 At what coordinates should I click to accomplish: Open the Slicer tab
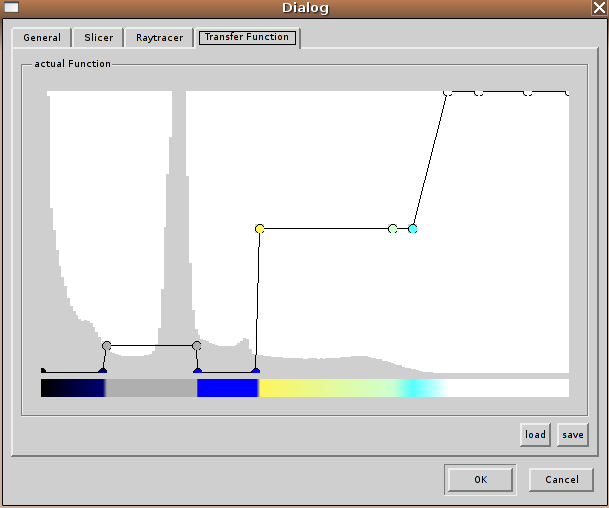(99, 38)
